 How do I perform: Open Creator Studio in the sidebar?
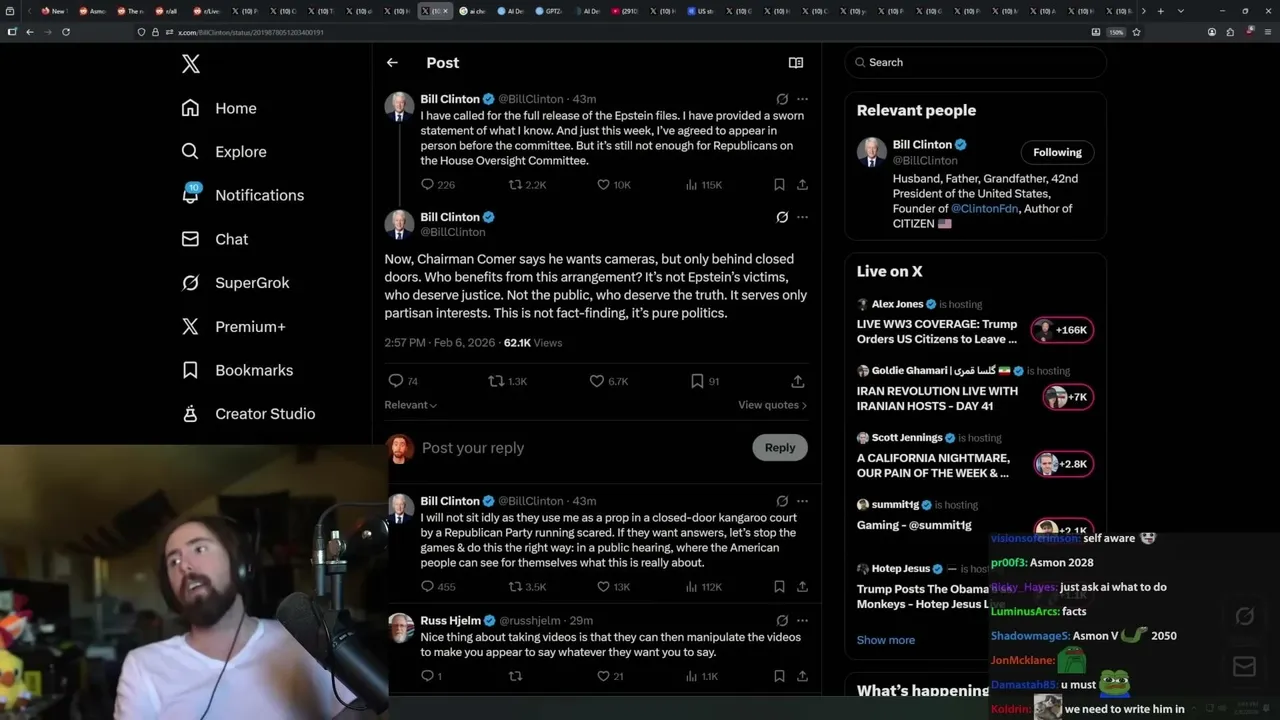(248, 414)
